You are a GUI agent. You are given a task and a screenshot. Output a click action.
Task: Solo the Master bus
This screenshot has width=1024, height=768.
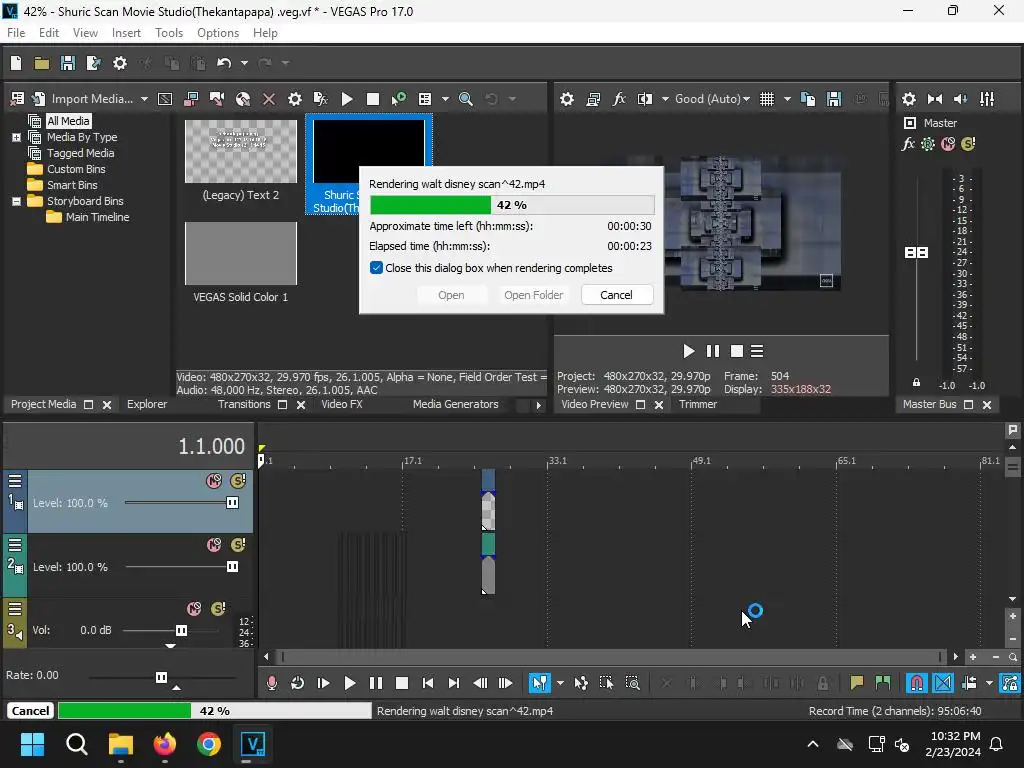point(968,144)
